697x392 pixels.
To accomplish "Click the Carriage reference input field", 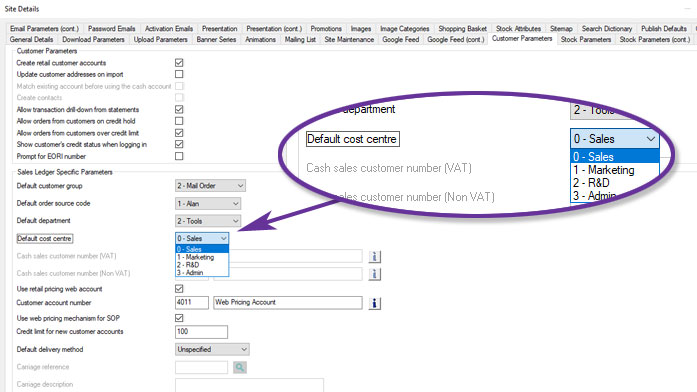I will [x=201, y=367].
